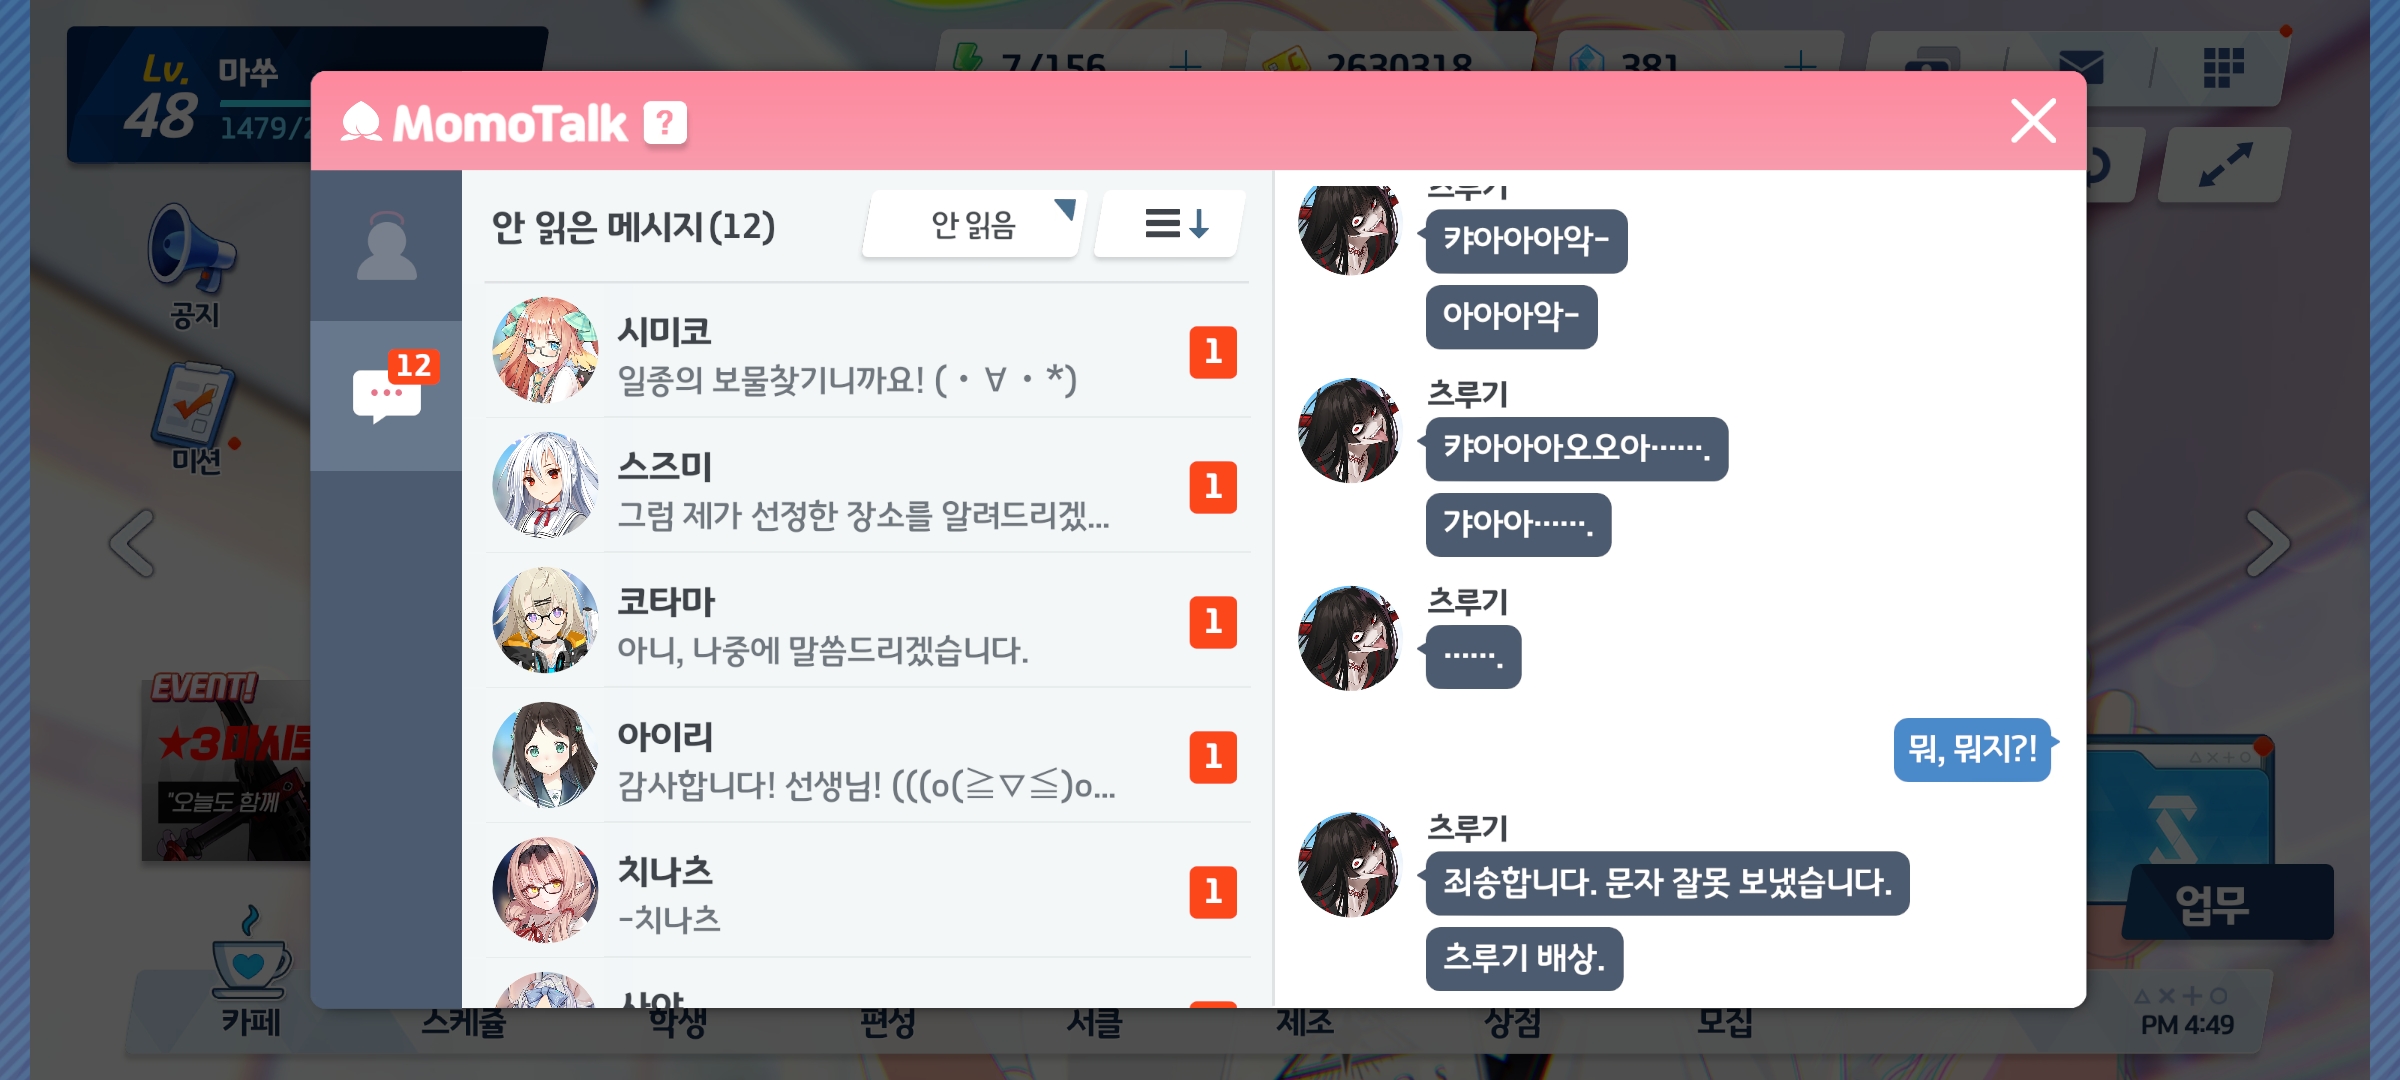Open the MomoTalk help question mark
This screenshot has height=1080, width=2400.
point(665,123)
